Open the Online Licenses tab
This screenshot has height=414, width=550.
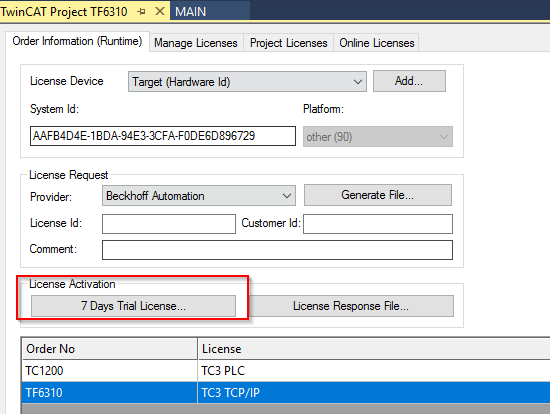[377, 43]
